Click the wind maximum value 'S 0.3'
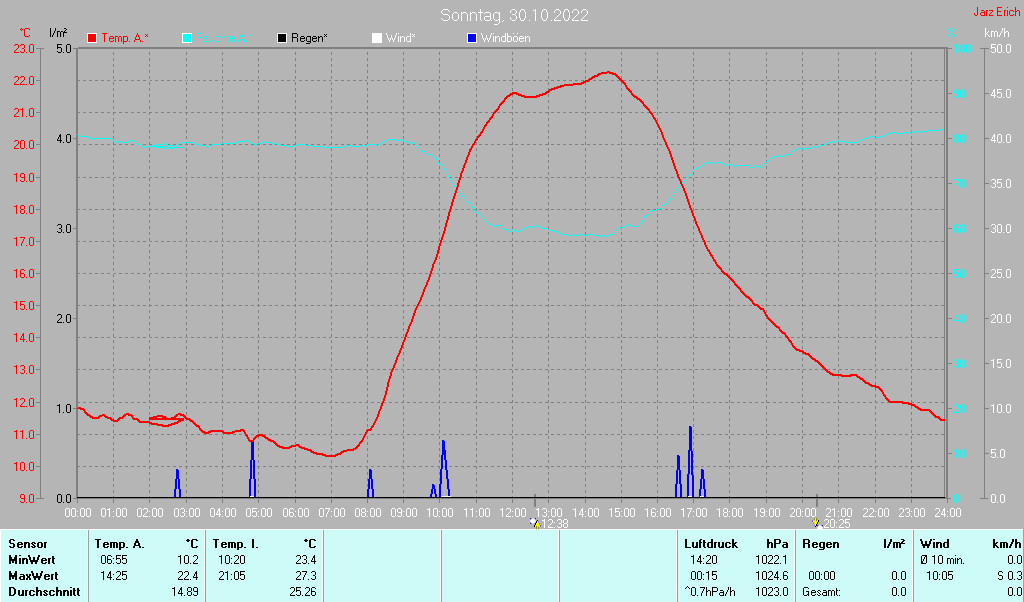Image resolution: width=1024 pixels, height=602 pixels. (x=1010, y=577)
